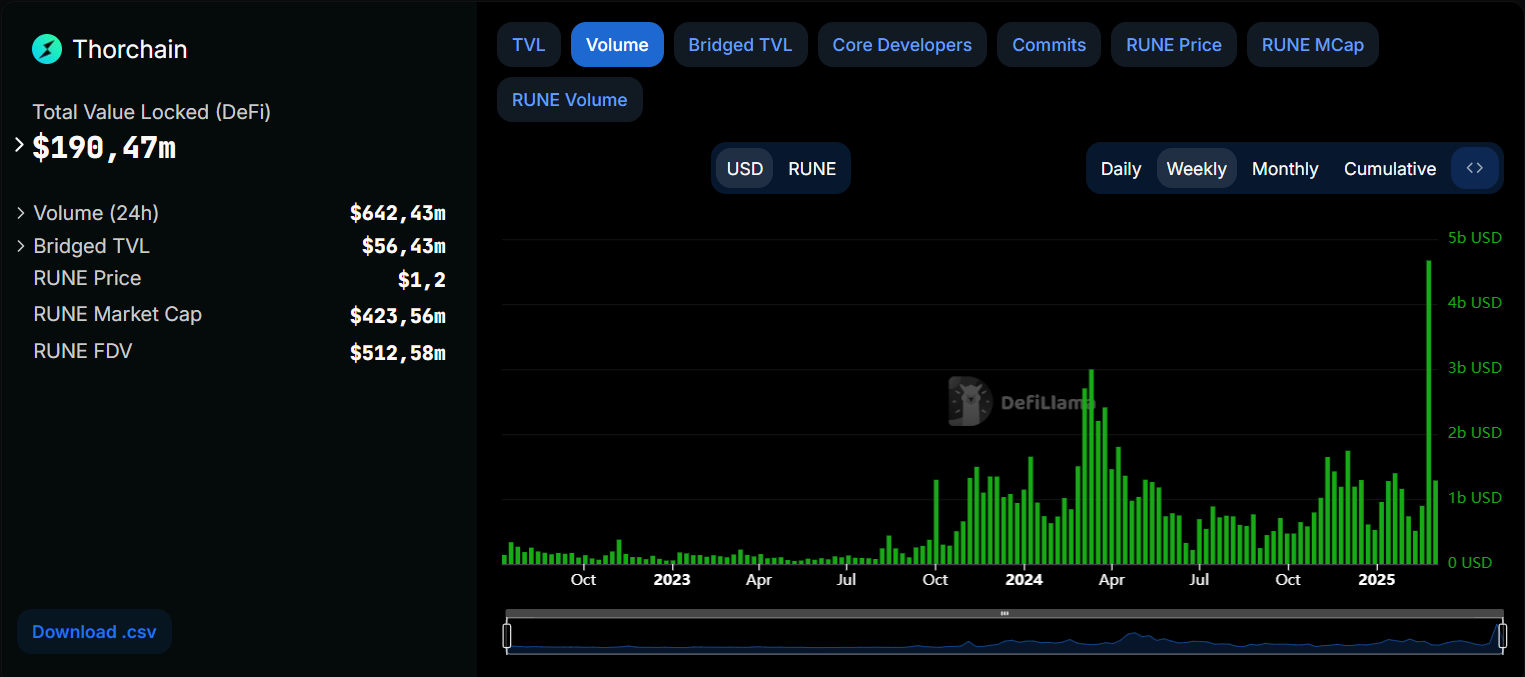Download the .csv data file
1525x677 pixels.
(95, 632)
